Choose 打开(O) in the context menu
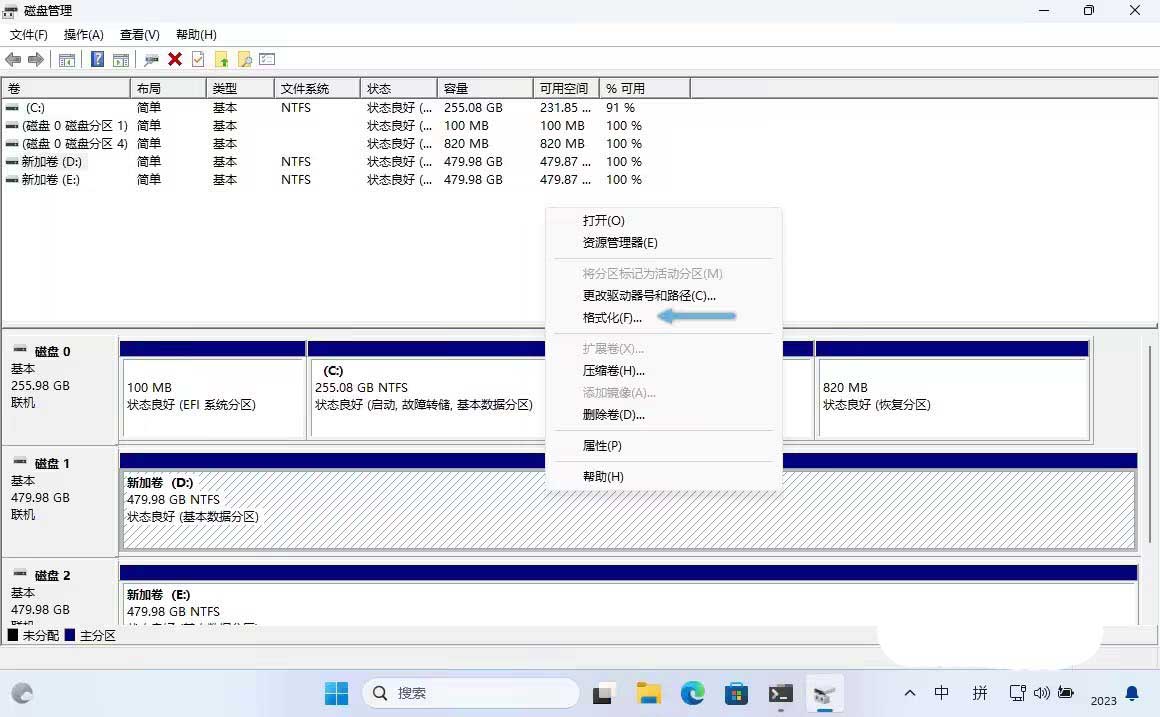This screenshot has height=717, width=1160. tap(664, 221)
